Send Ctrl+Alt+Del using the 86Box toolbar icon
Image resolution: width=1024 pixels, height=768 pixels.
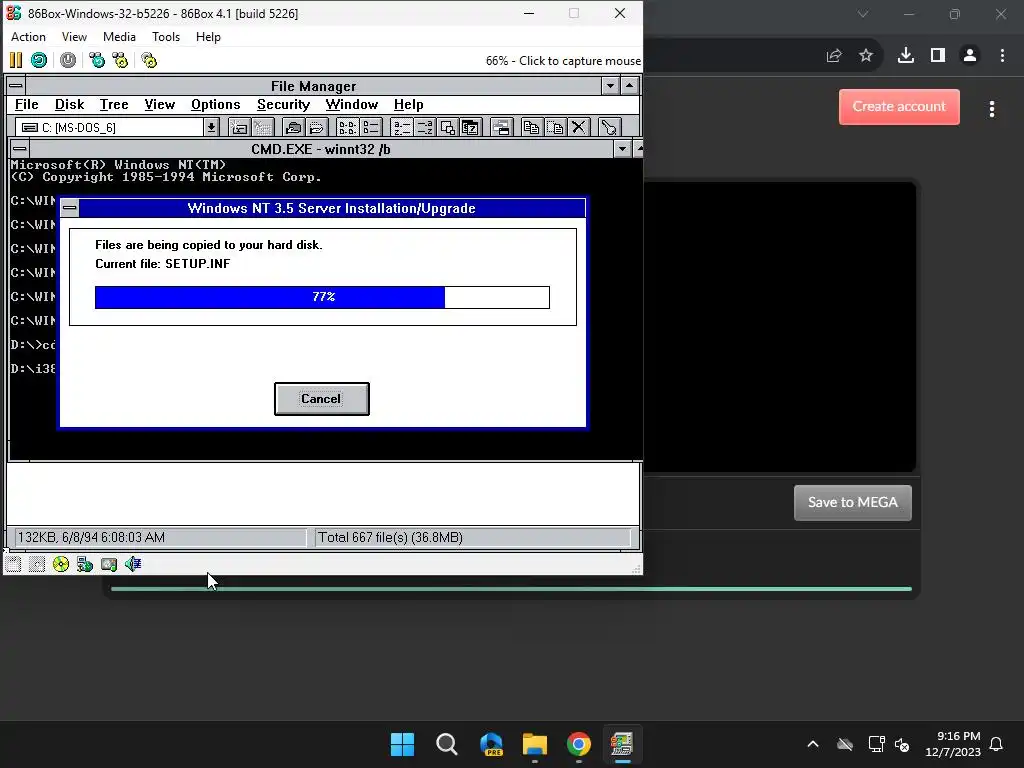[x=97, y=61]
